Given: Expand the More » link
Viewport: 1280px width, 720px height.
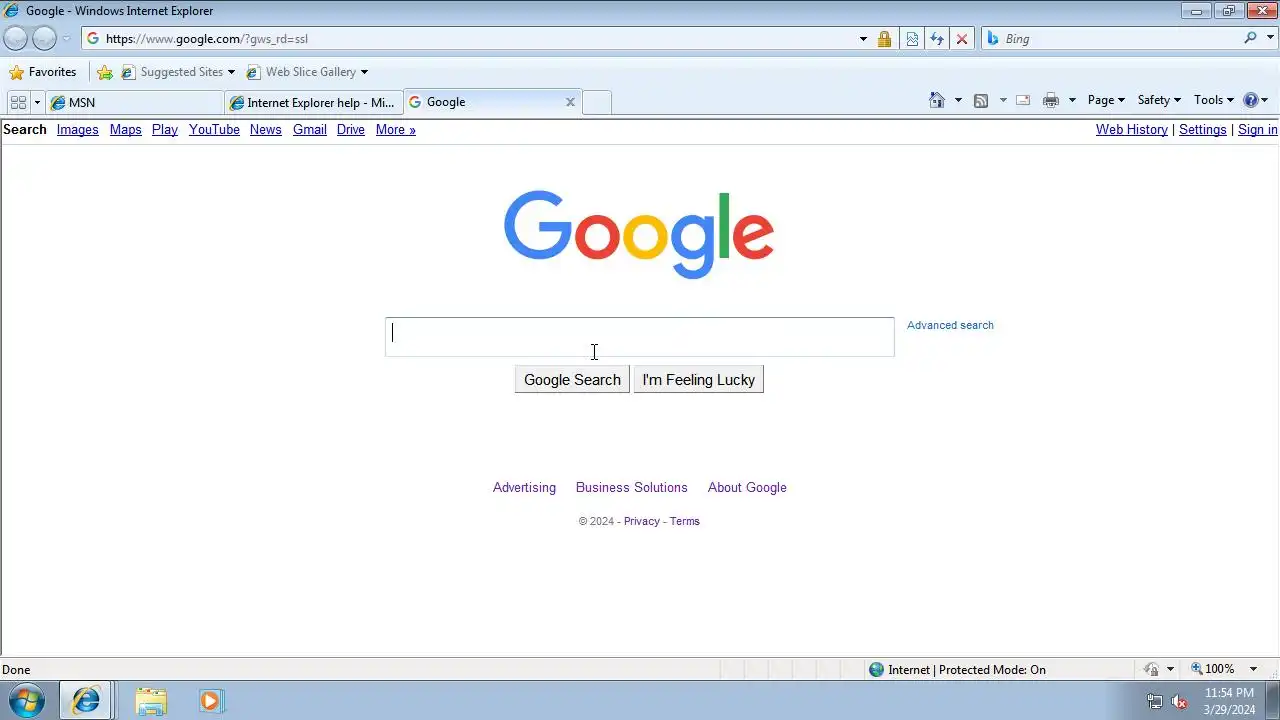Looking at the screenshot, I should (395, 130).
